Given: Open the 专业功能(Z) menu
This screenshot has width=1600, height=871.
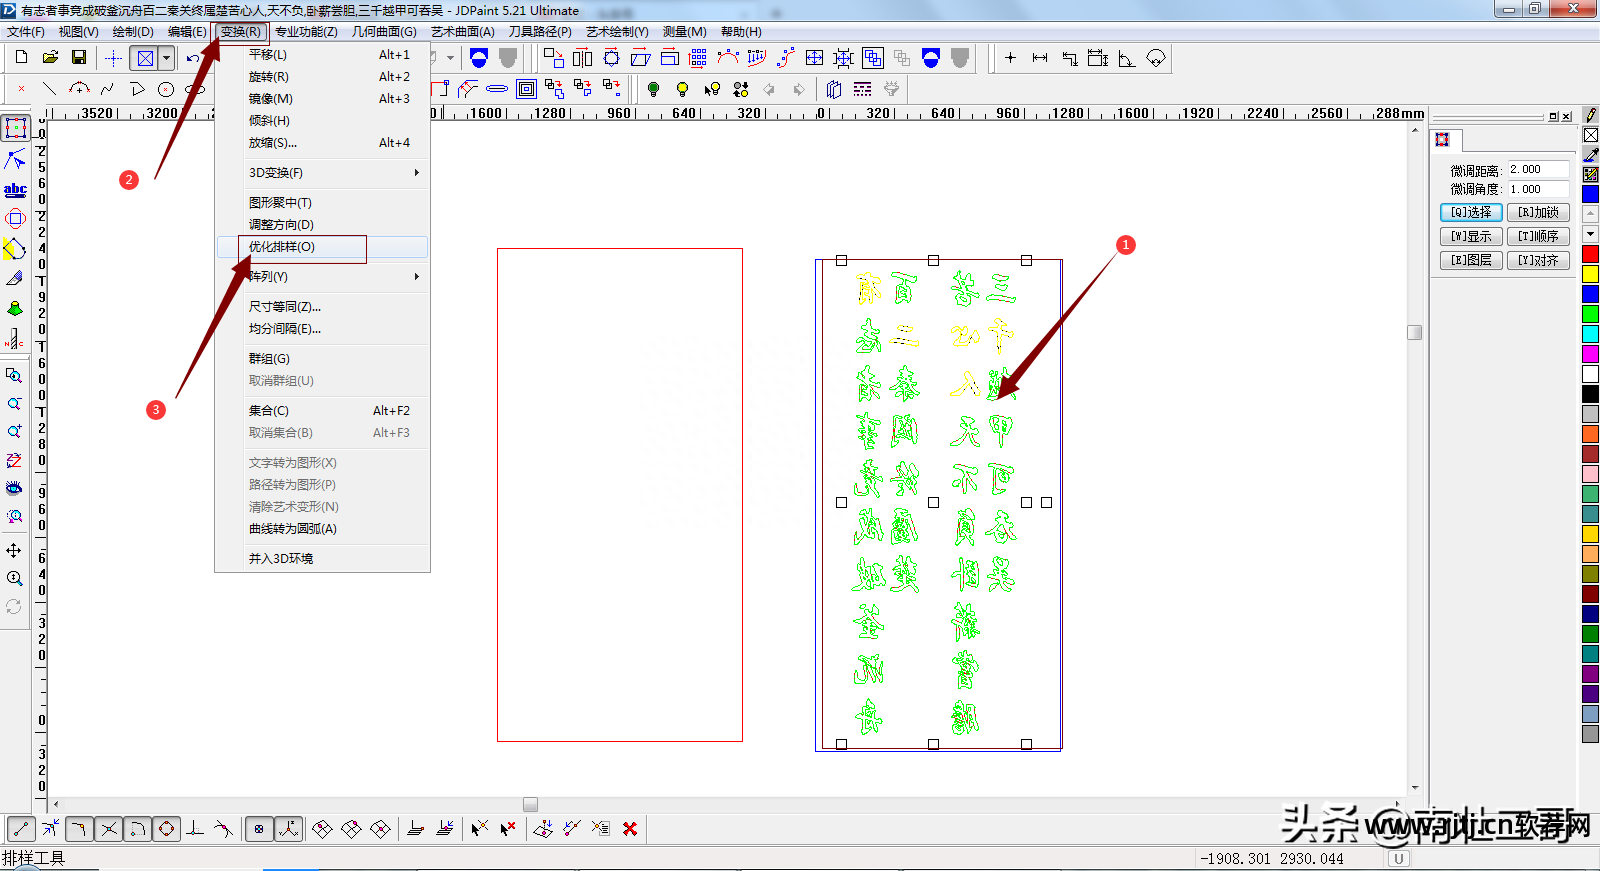Looking at the screenshot, I should pos(305,32).
